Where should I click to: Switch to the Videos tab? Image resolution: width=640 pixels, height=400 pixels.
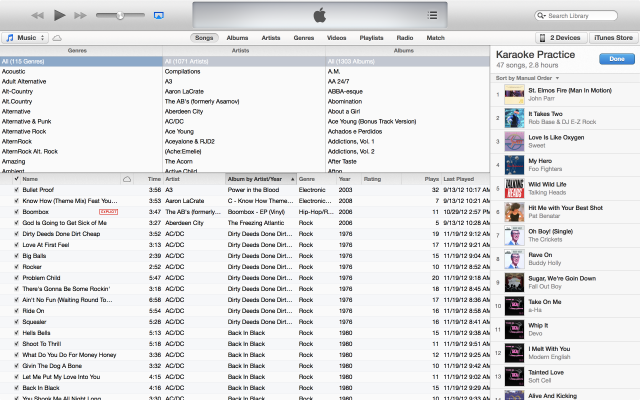coord(336,38)
